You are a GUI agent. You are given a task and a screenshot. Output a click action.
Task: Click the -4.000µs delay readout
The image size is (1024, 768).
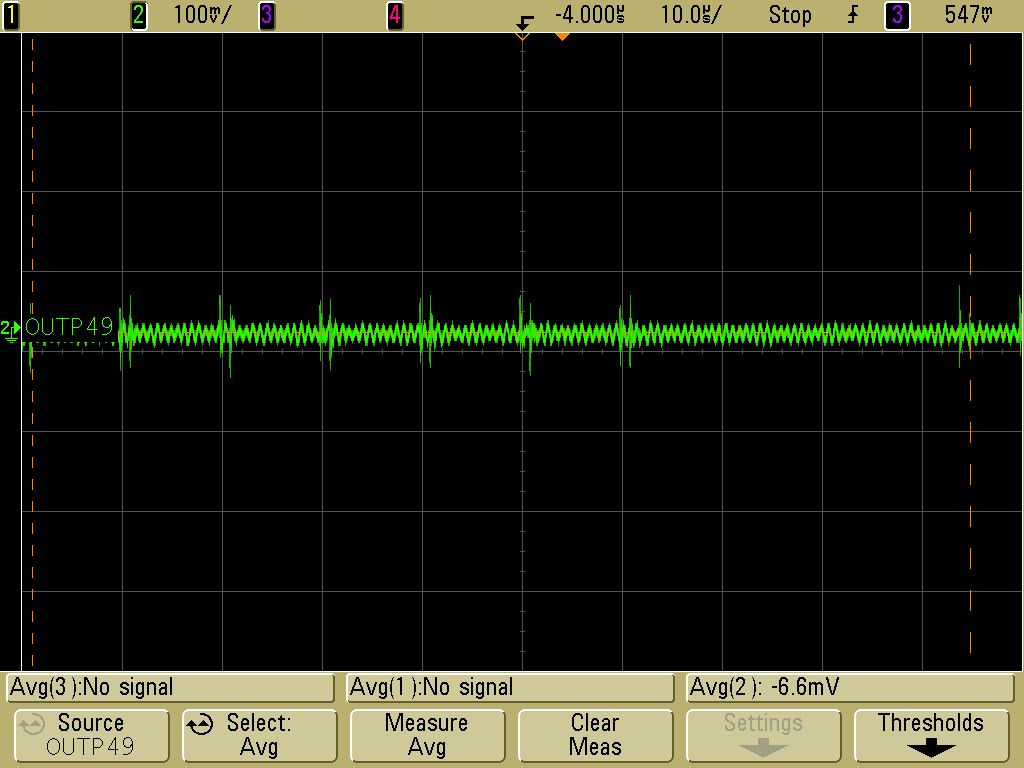(x=590, y=15)
